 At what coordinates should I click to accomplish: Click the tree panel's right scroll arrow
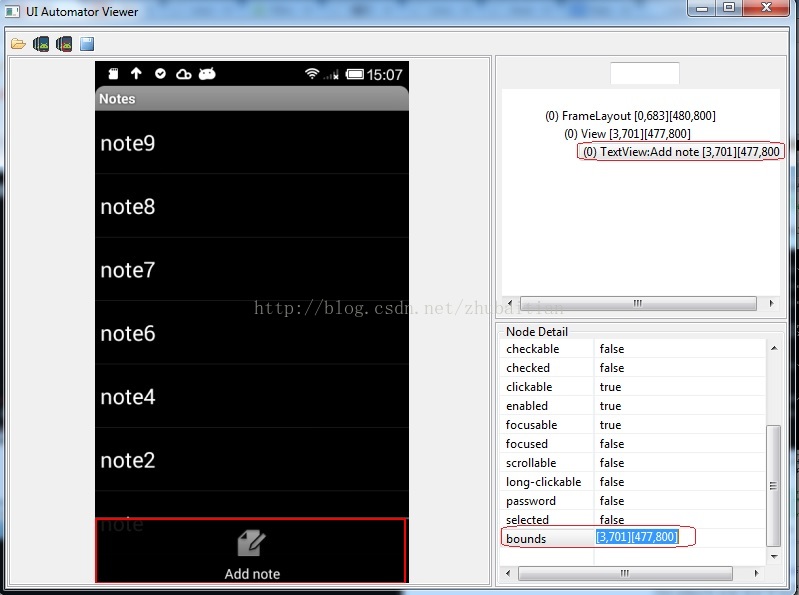771,303
